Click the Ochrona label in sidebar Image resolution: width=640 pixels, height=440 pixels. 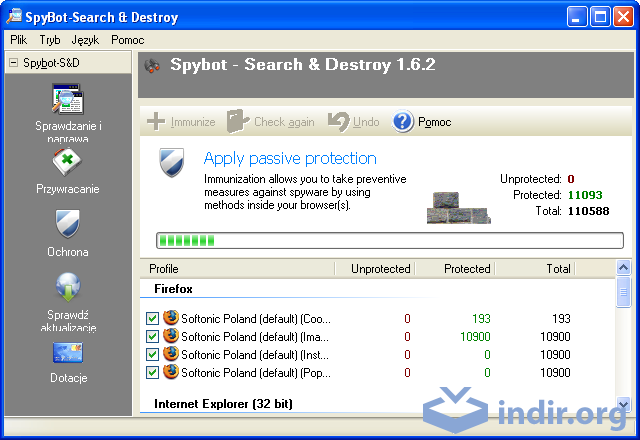[68, 252]
